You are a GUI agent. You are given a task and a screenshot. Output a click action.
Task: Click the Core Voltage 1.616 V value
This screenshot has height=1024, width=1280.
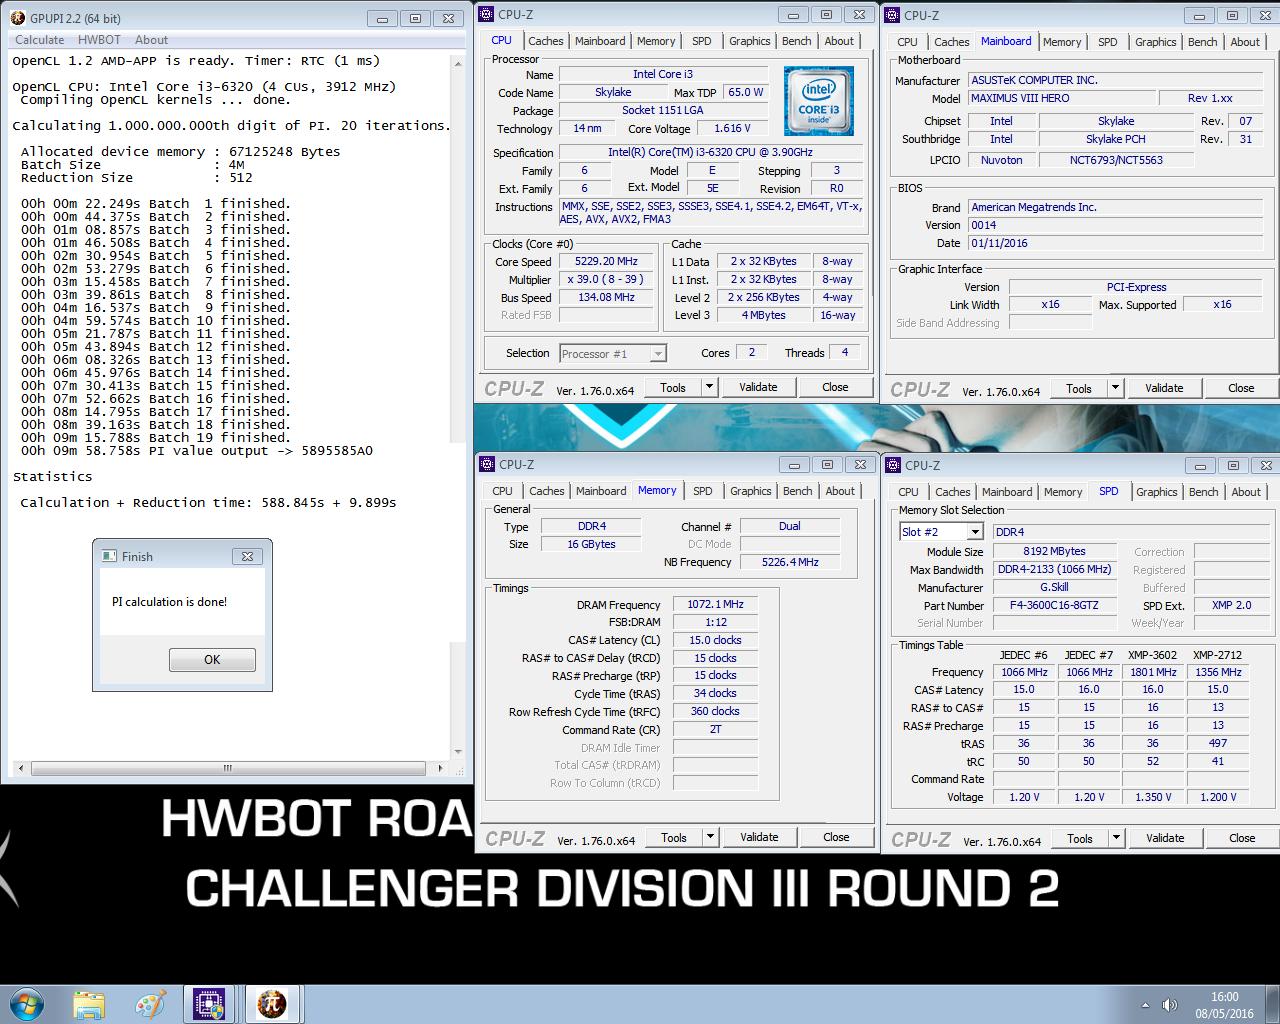tap(733, 128)
